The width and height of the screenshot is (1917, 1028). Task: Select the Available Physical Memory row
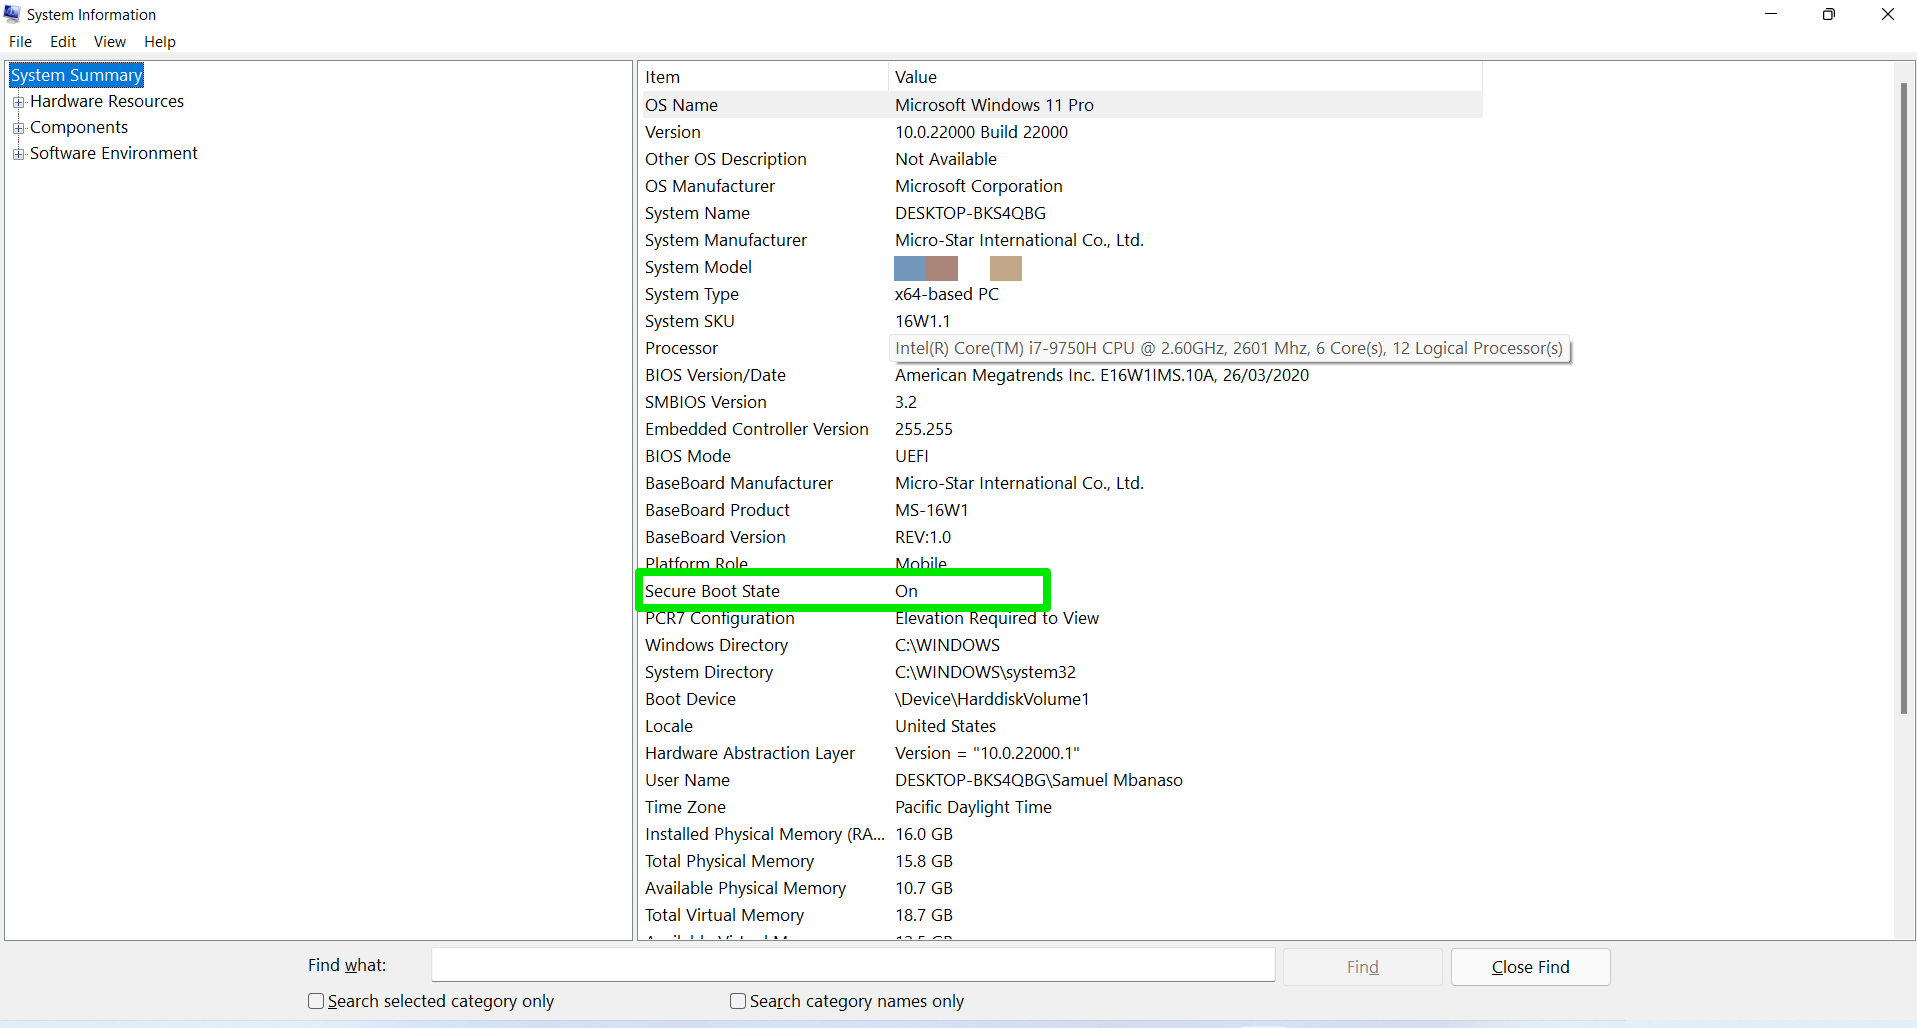1061,888
